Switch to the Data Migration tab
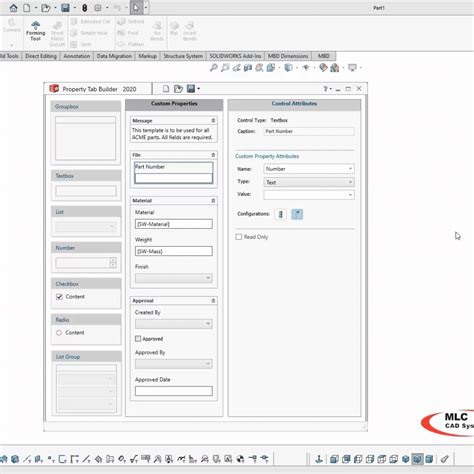Image resolution: width=474 pixels, height=474 pixels. point(114,56)
